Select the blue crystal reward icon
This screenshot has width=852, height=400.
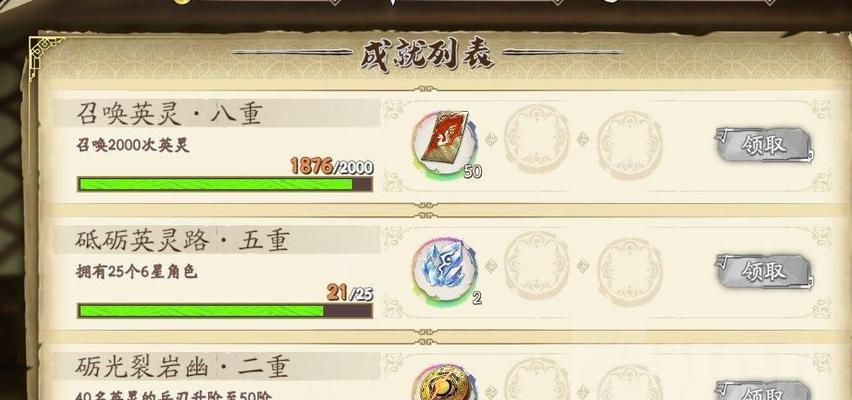pos(444,270)
